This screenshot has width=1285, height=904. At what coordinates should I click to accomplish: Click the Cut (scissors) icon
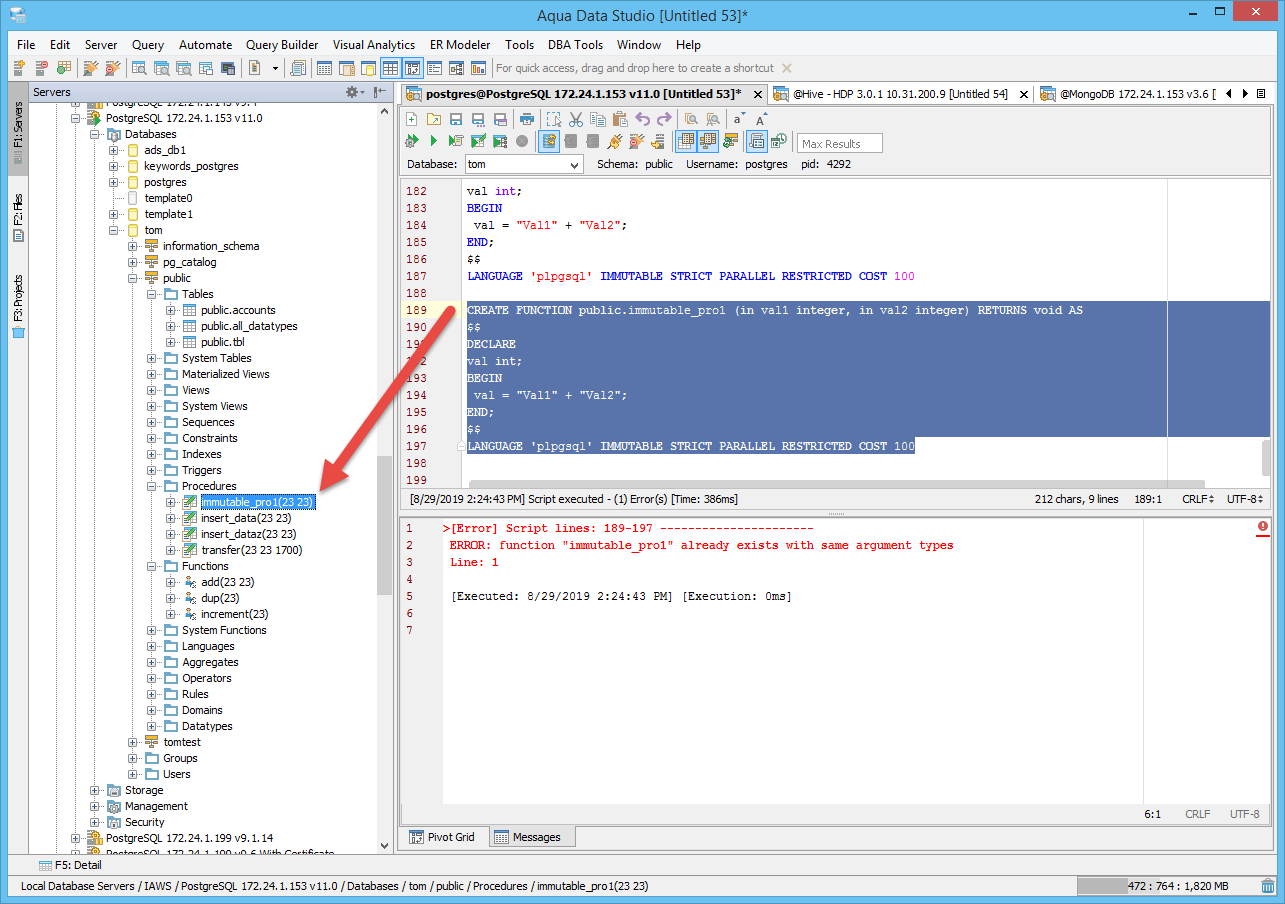pos(575,119)
